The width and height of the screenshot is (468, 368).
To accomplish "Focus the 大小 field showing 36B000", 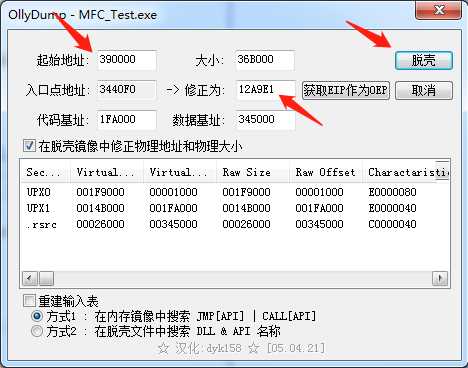I will point(265,60).
